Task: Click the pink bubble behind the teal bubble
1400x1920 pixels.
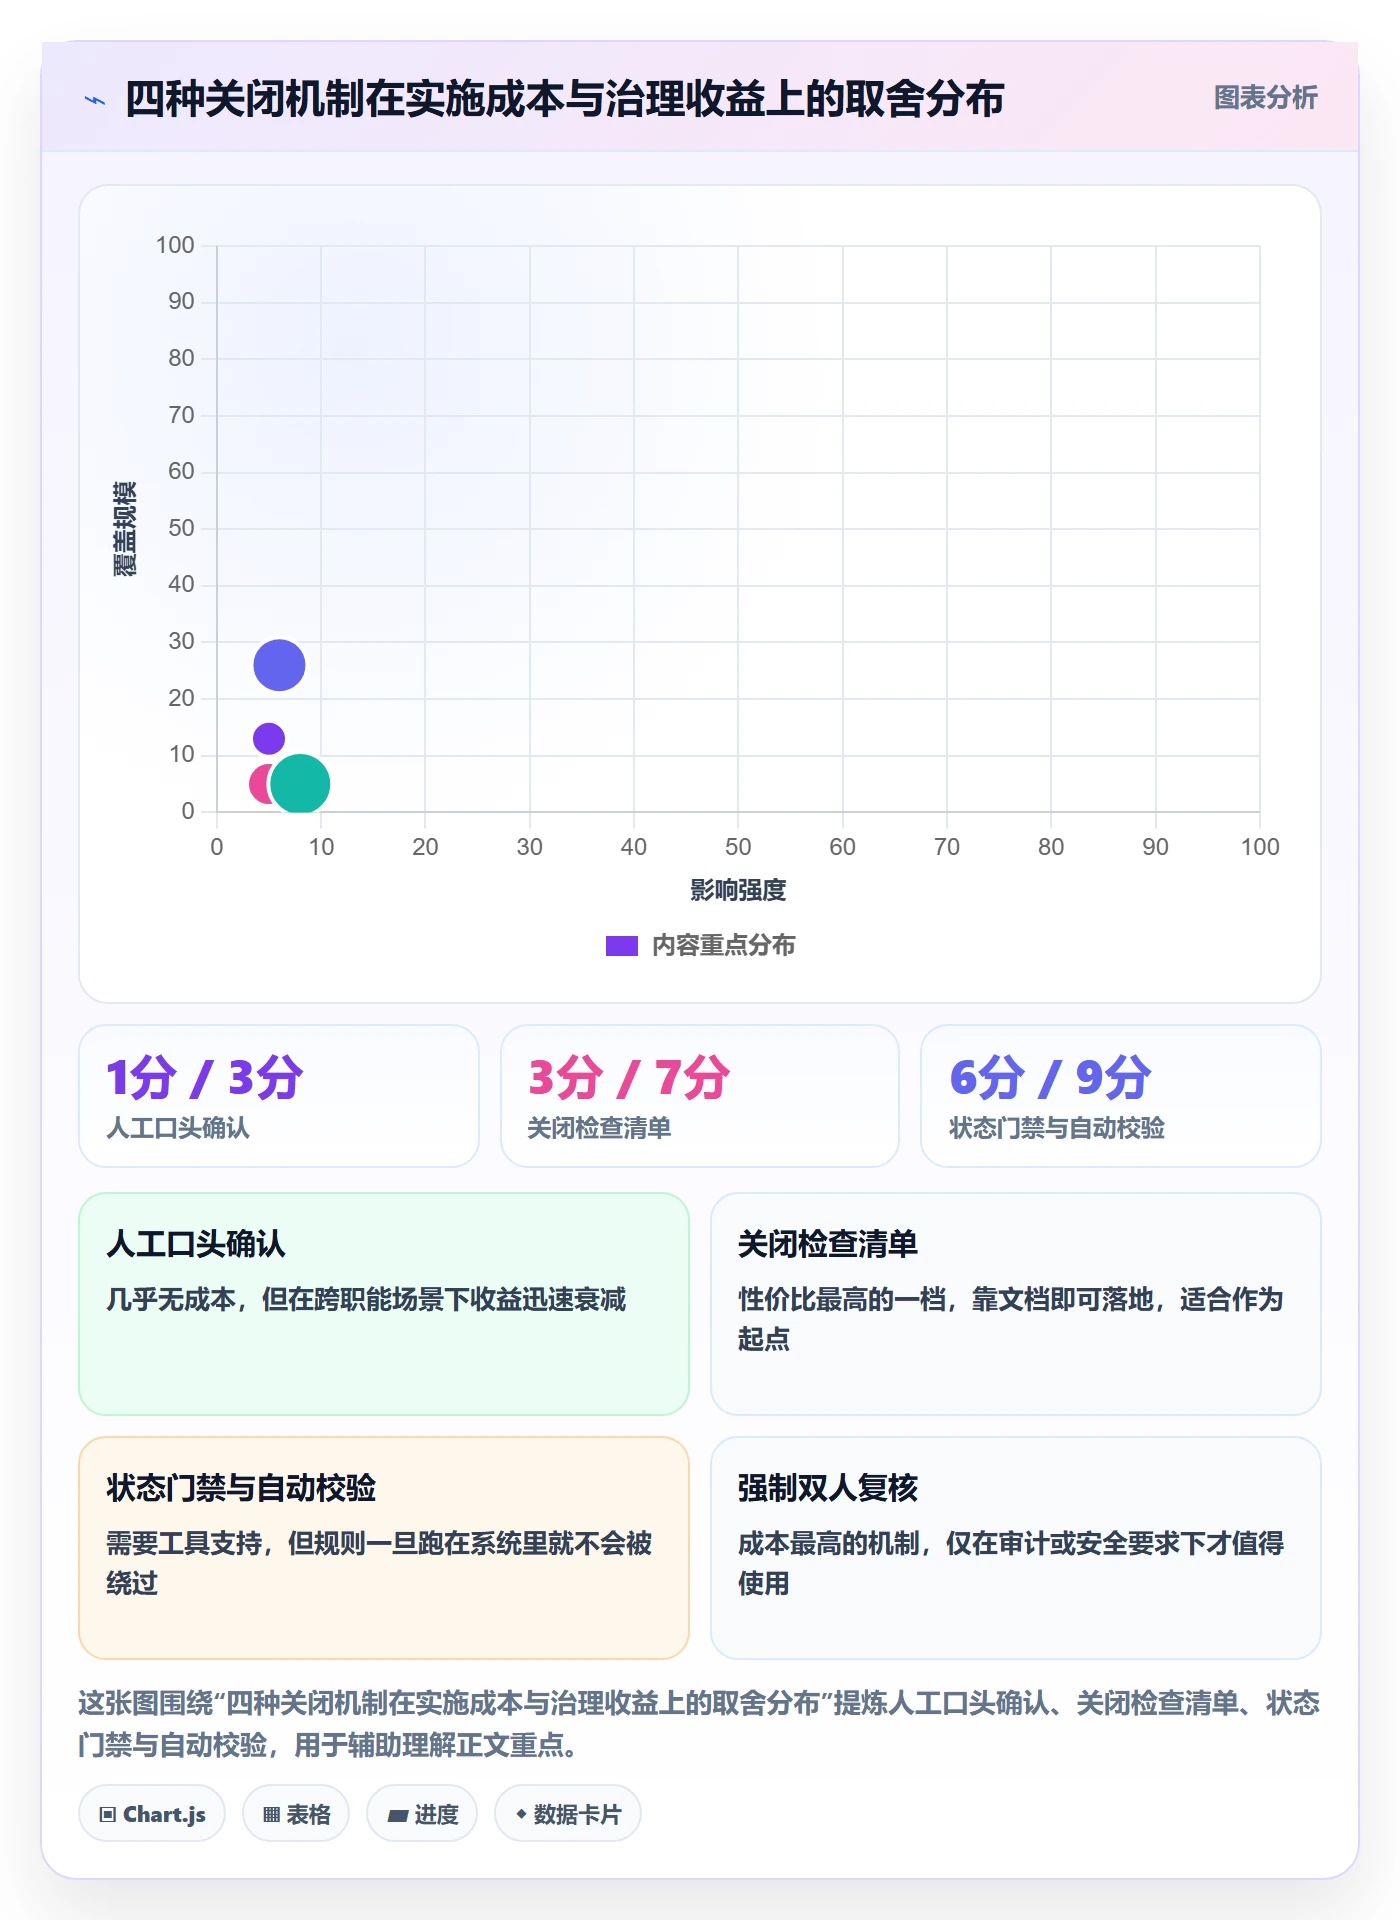Action: point(259,784)
